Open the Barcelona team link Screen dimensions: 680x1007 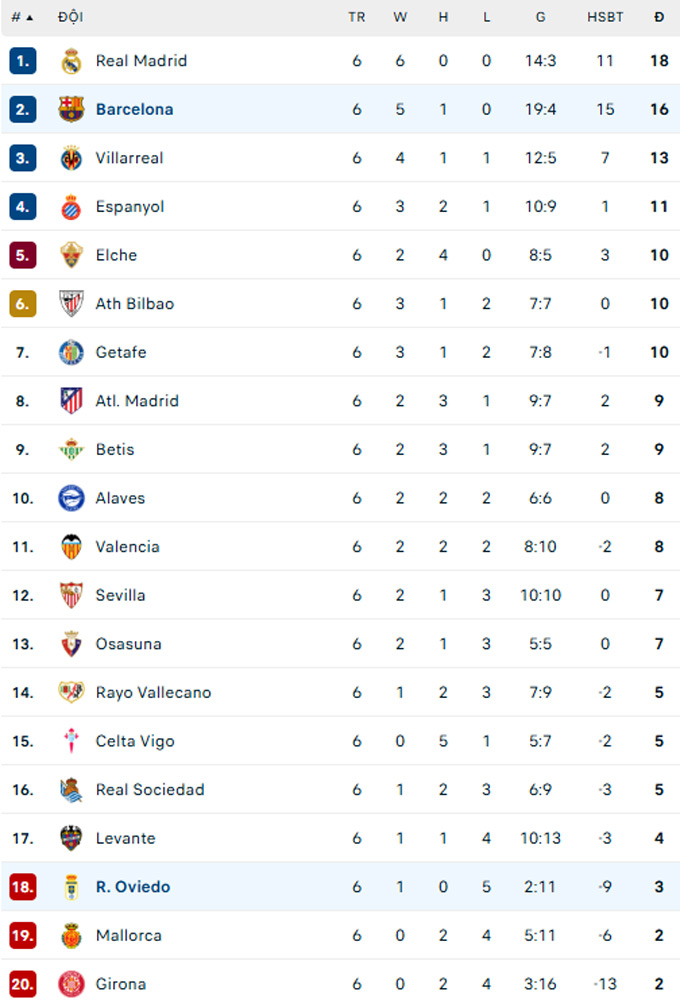tap(134, 110)
